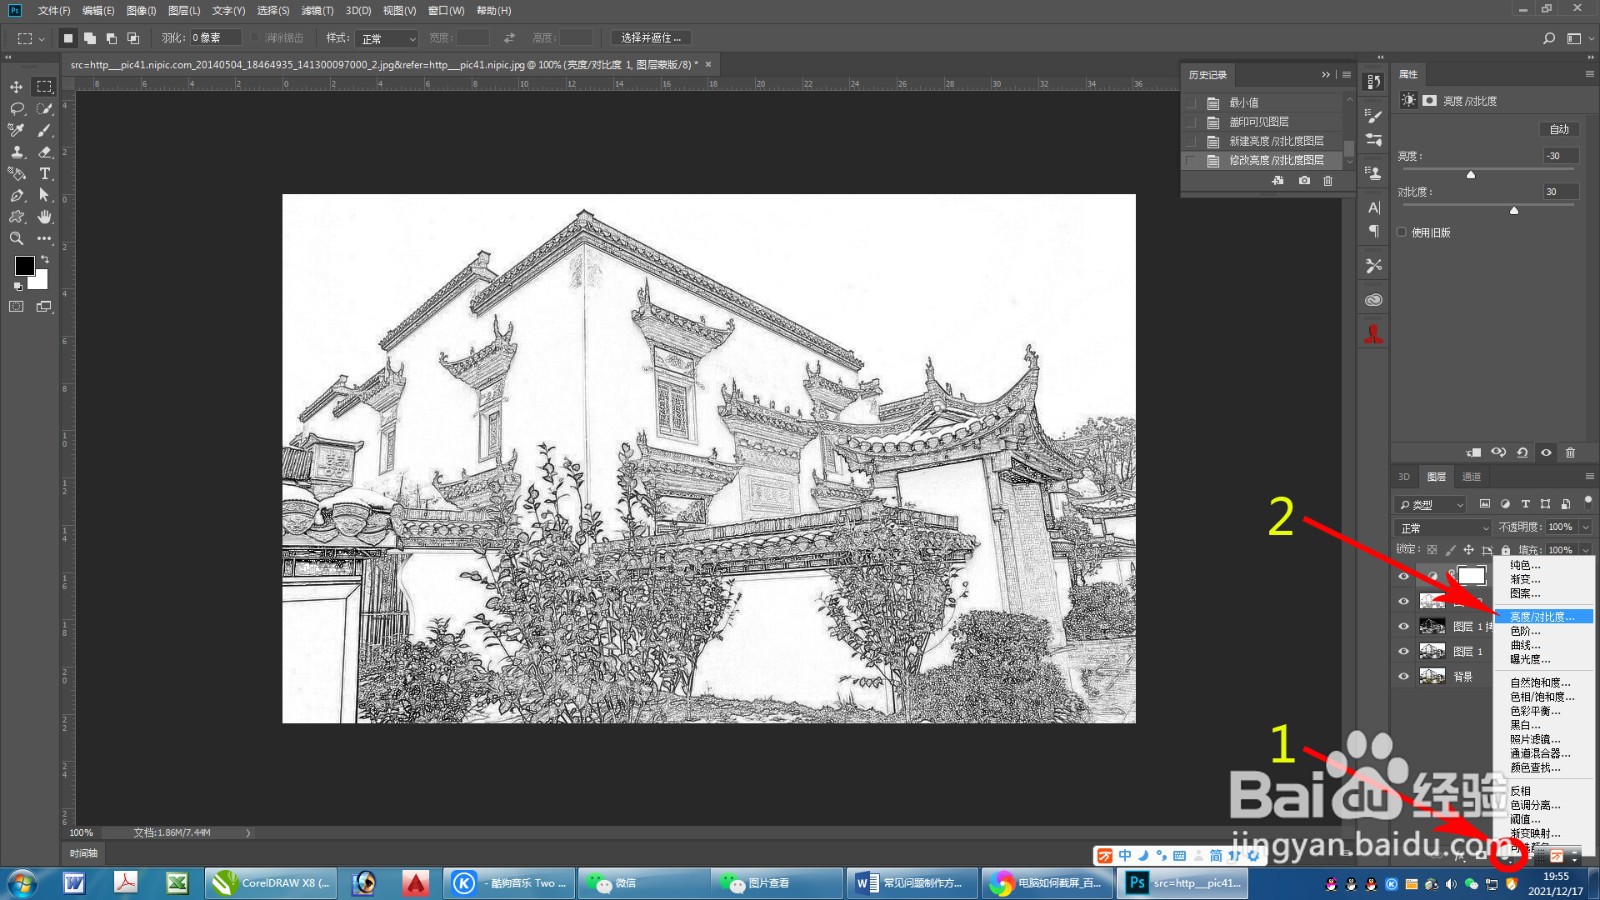Screen dimensions: 1600x900
Task: Select the Type tool in toolbox
Action: coord(44,174)
